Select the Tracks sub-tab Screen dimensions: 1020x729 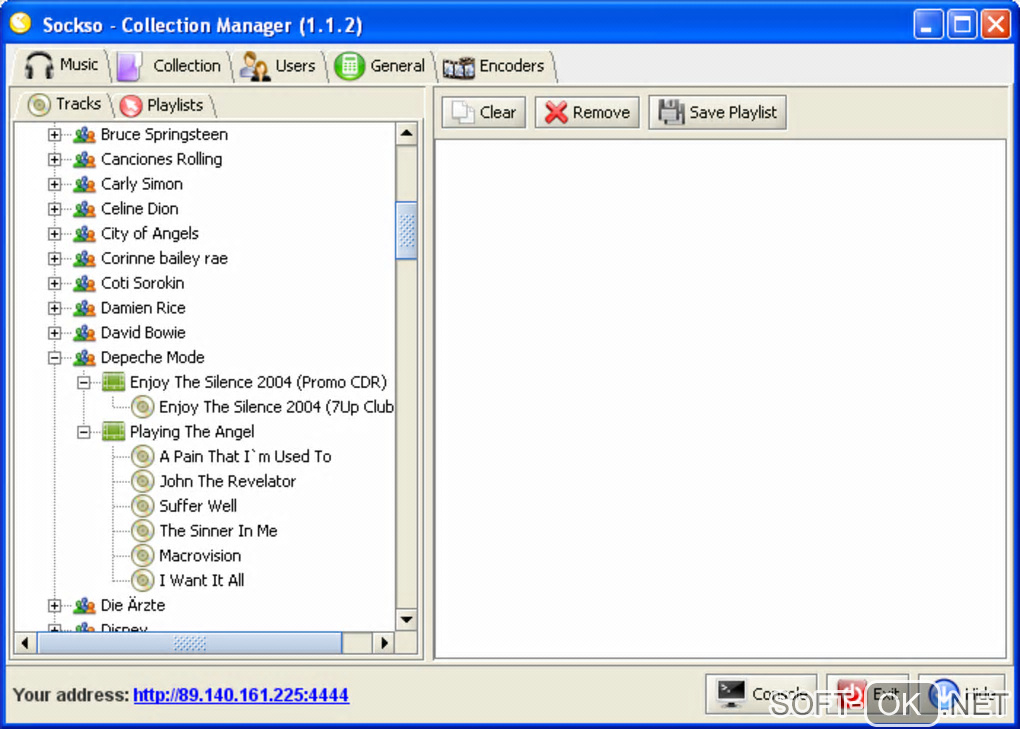click(65, 104)
